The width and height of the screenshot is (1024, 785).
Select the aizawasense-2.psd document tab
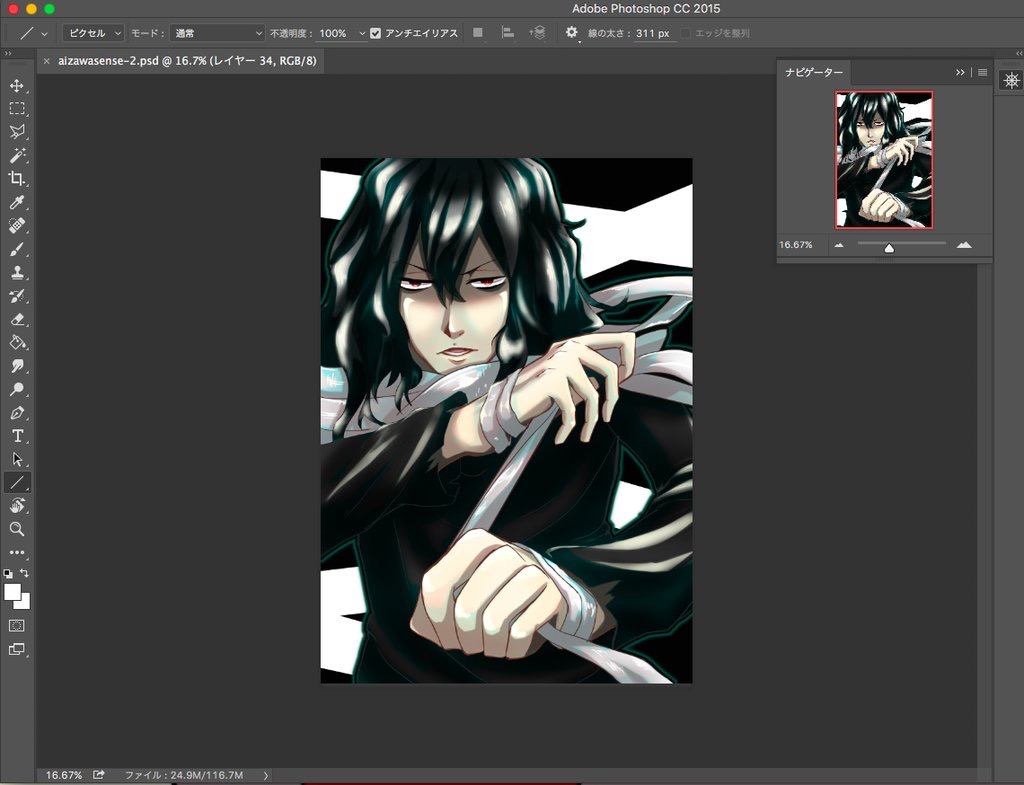click(187, 61)
